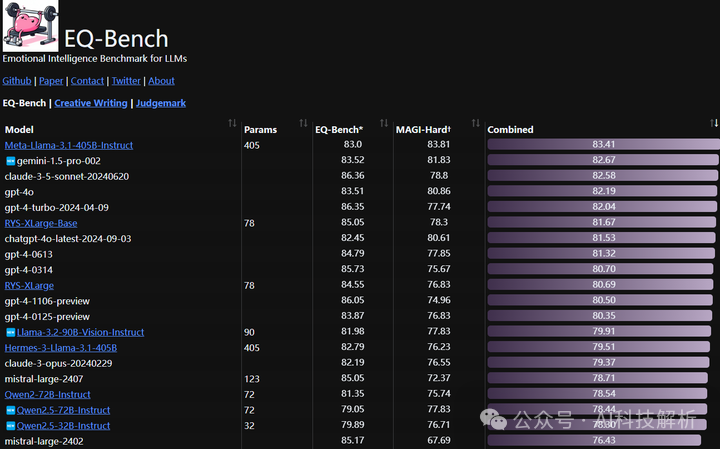Open Llama-3.2-90B-Vision-Instruct model link
Image resolution: width=720 pixels, height=449 pixels.
pyautogui.click(x=80, y=332)
